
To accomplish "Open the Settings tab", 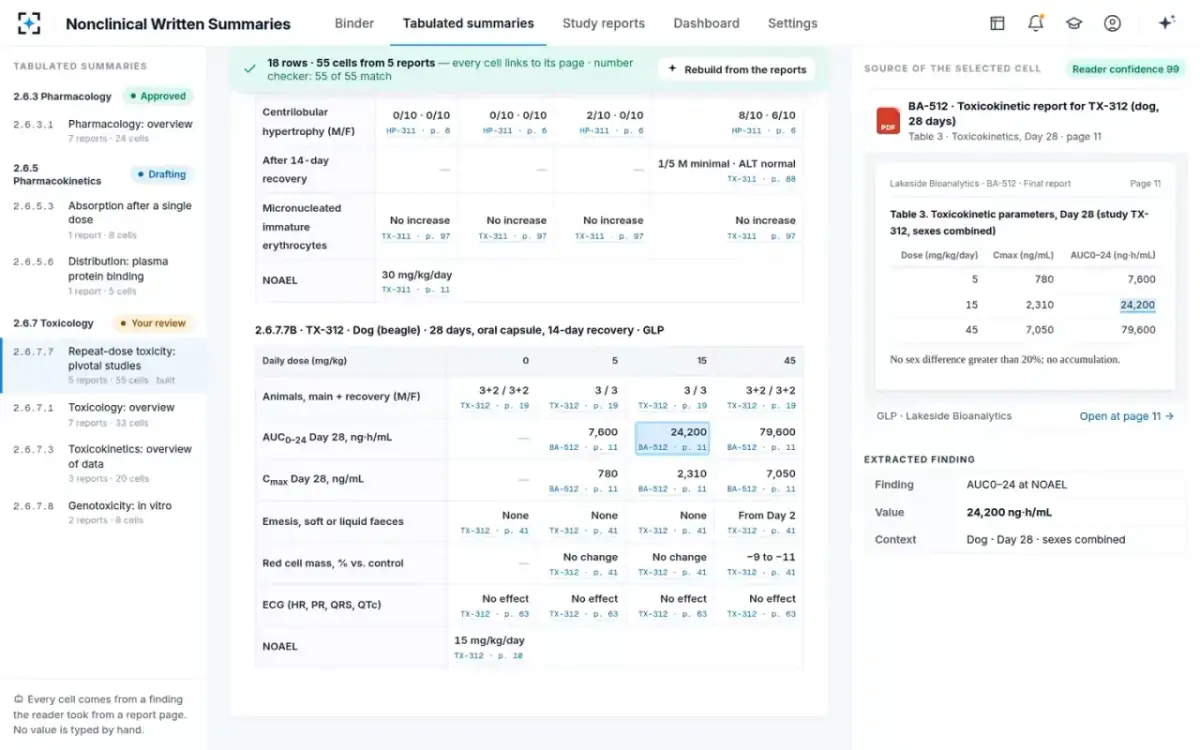I will (792, 23).
